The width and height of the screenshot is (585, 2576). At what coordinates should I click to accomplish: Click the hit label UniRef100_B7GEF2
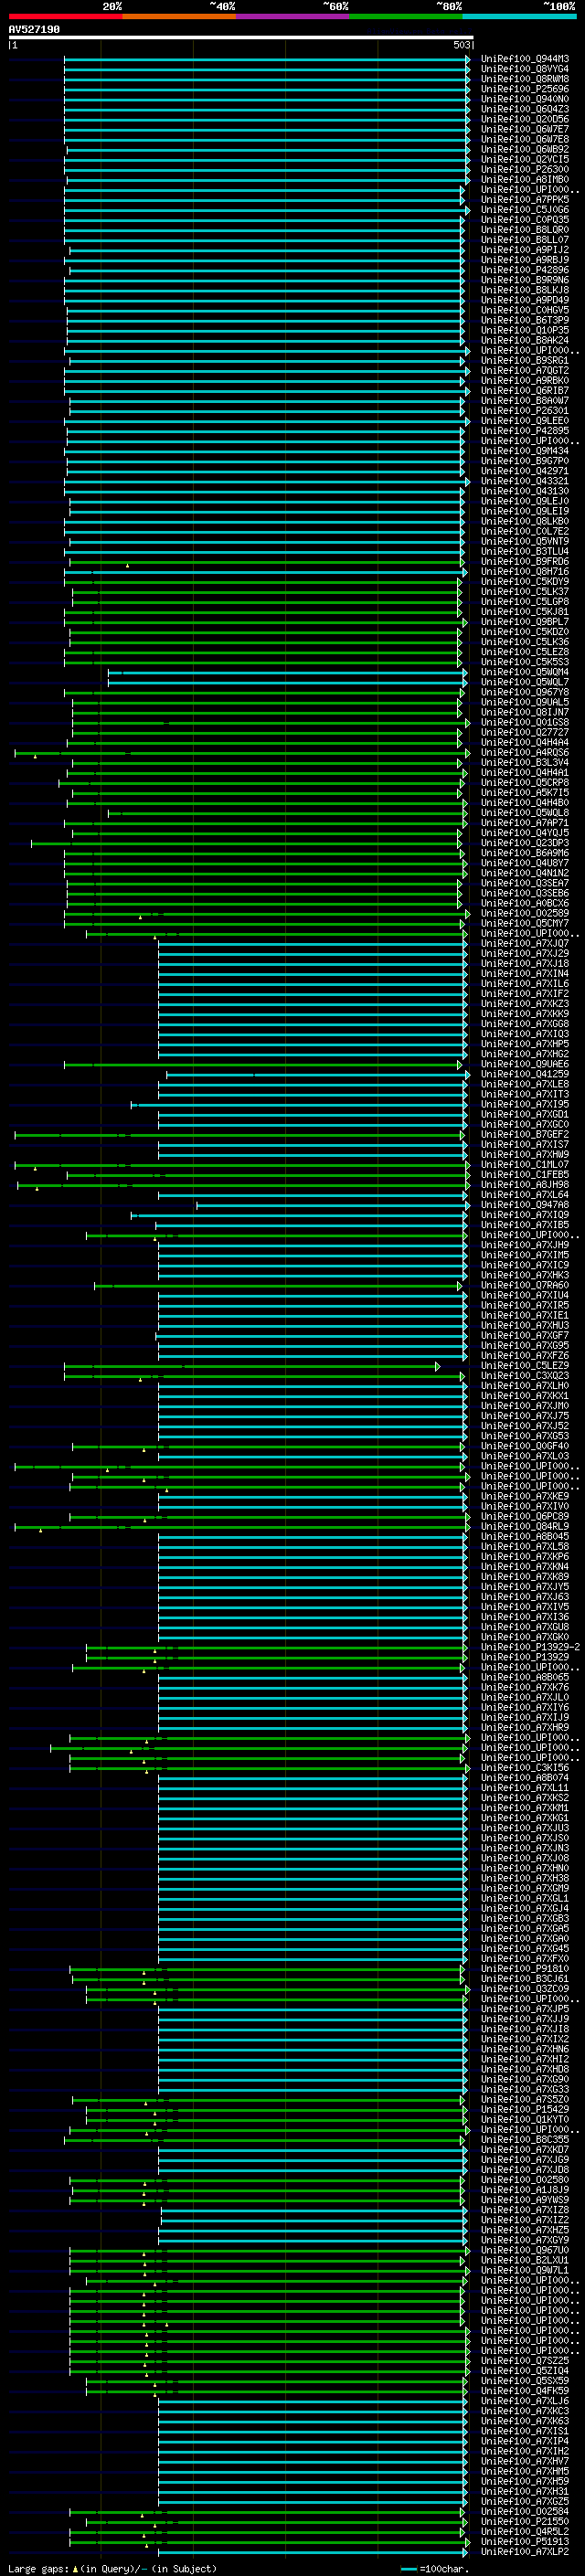point(525,1134)
